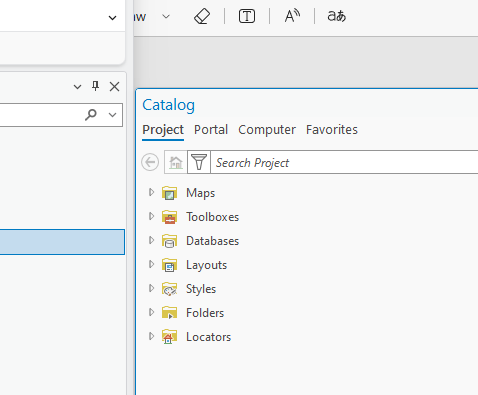This screenshot has height=395, width=478.
Task: Expand the Layouts node
Action: tap(151, 264)
